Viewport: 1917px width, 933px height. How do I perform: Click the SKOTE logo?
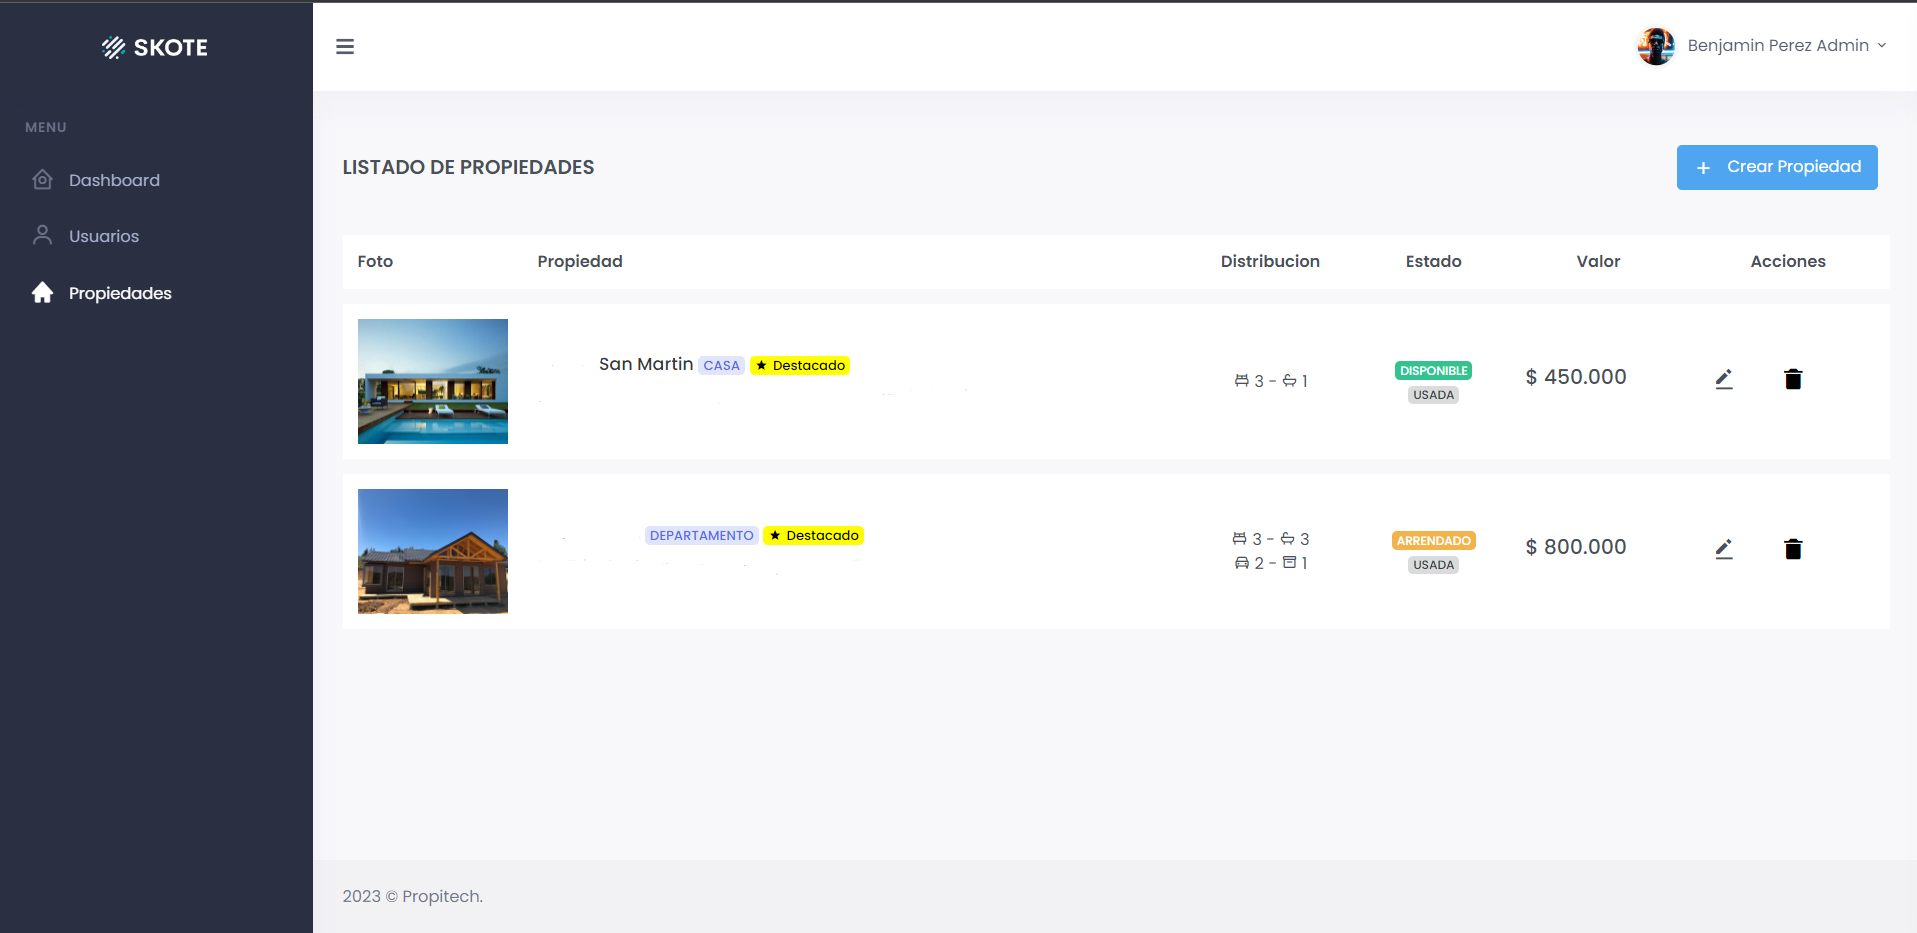click(155, 47)
